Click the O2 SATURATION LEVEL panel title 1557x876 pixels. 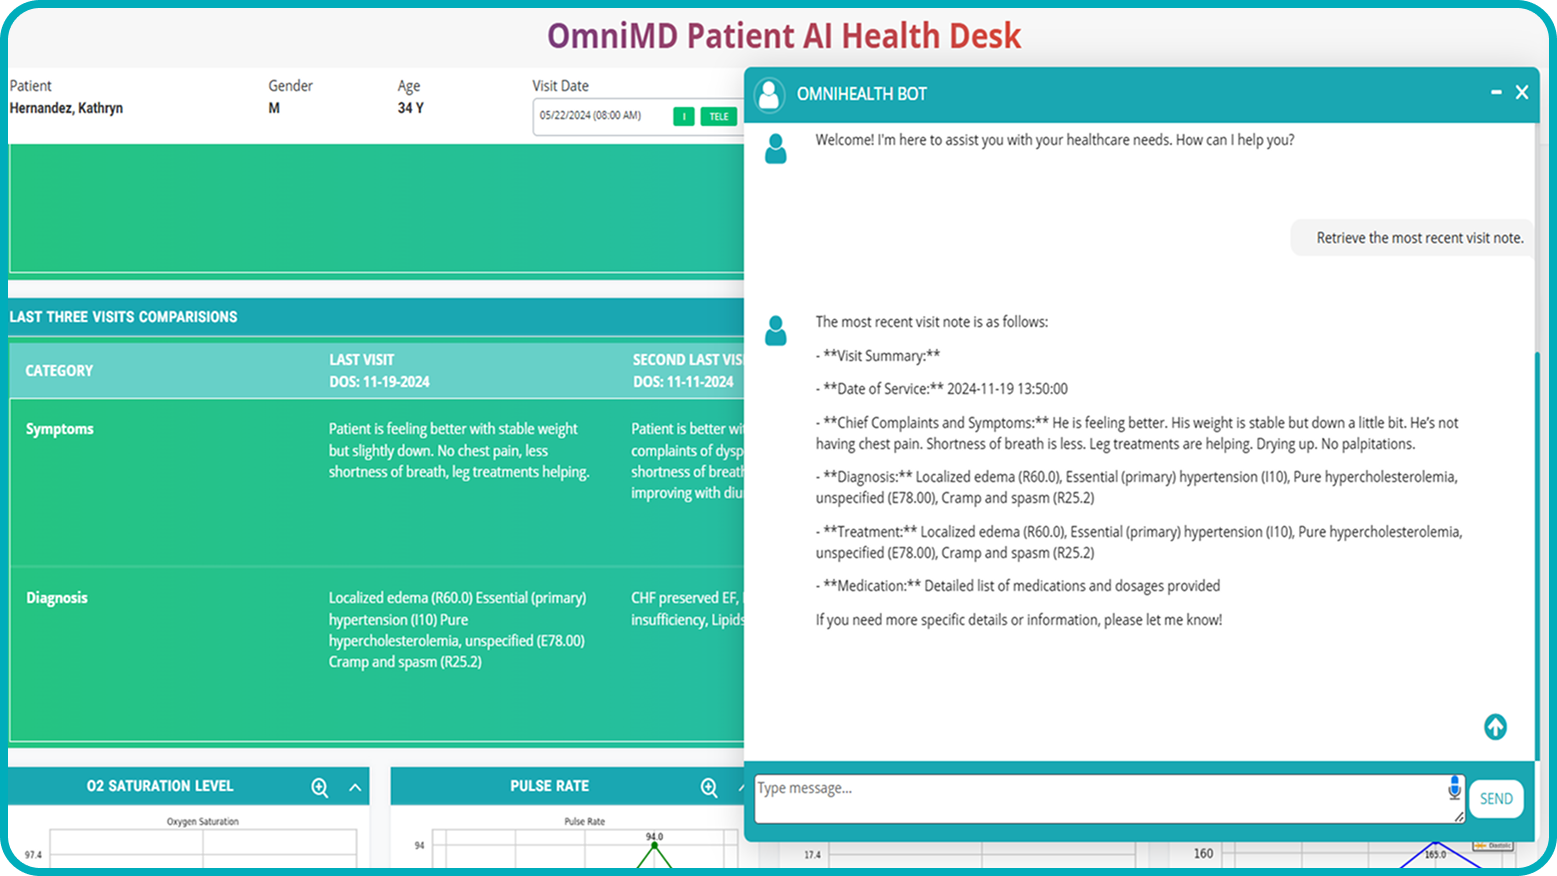click(x=160, y=786)
